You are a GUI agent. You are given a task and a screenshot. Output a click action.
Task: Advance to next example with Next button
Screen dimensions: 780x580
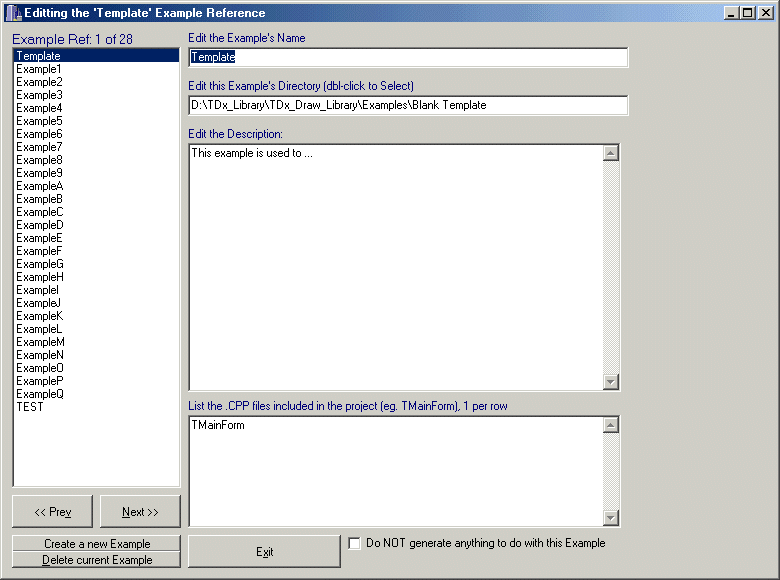[140, 511]
